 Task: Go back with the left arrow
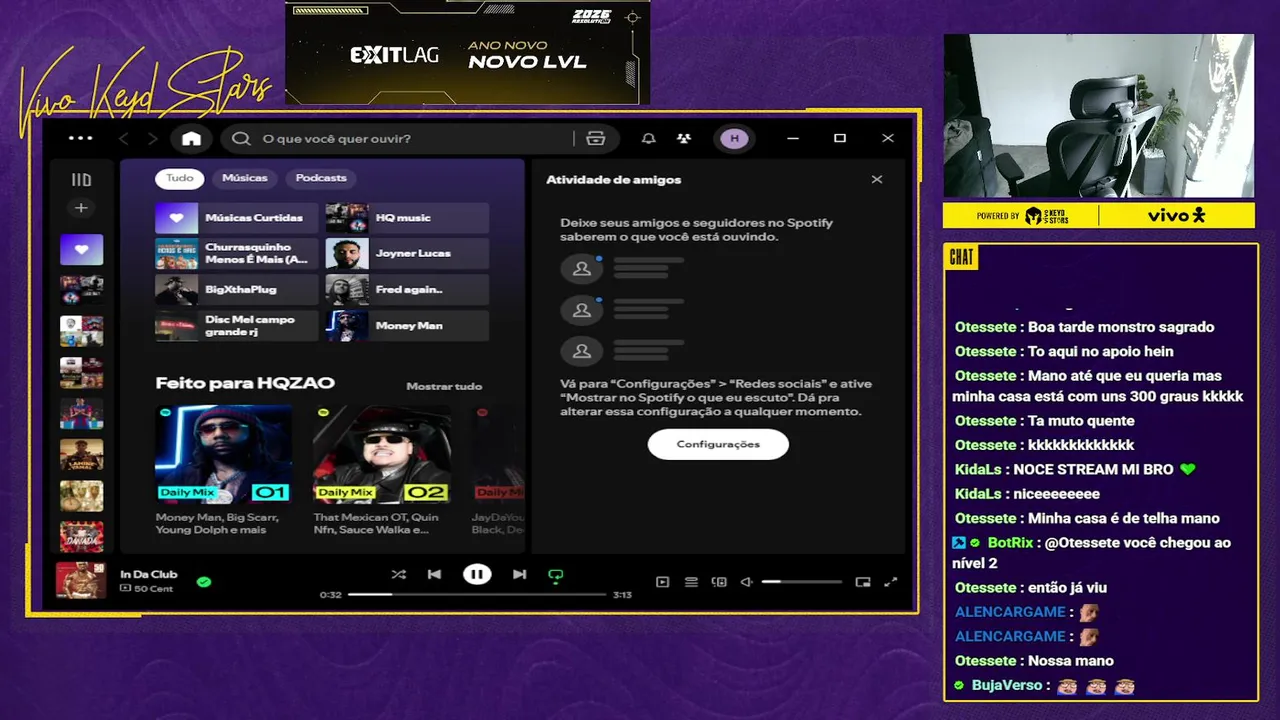[124, 138]
